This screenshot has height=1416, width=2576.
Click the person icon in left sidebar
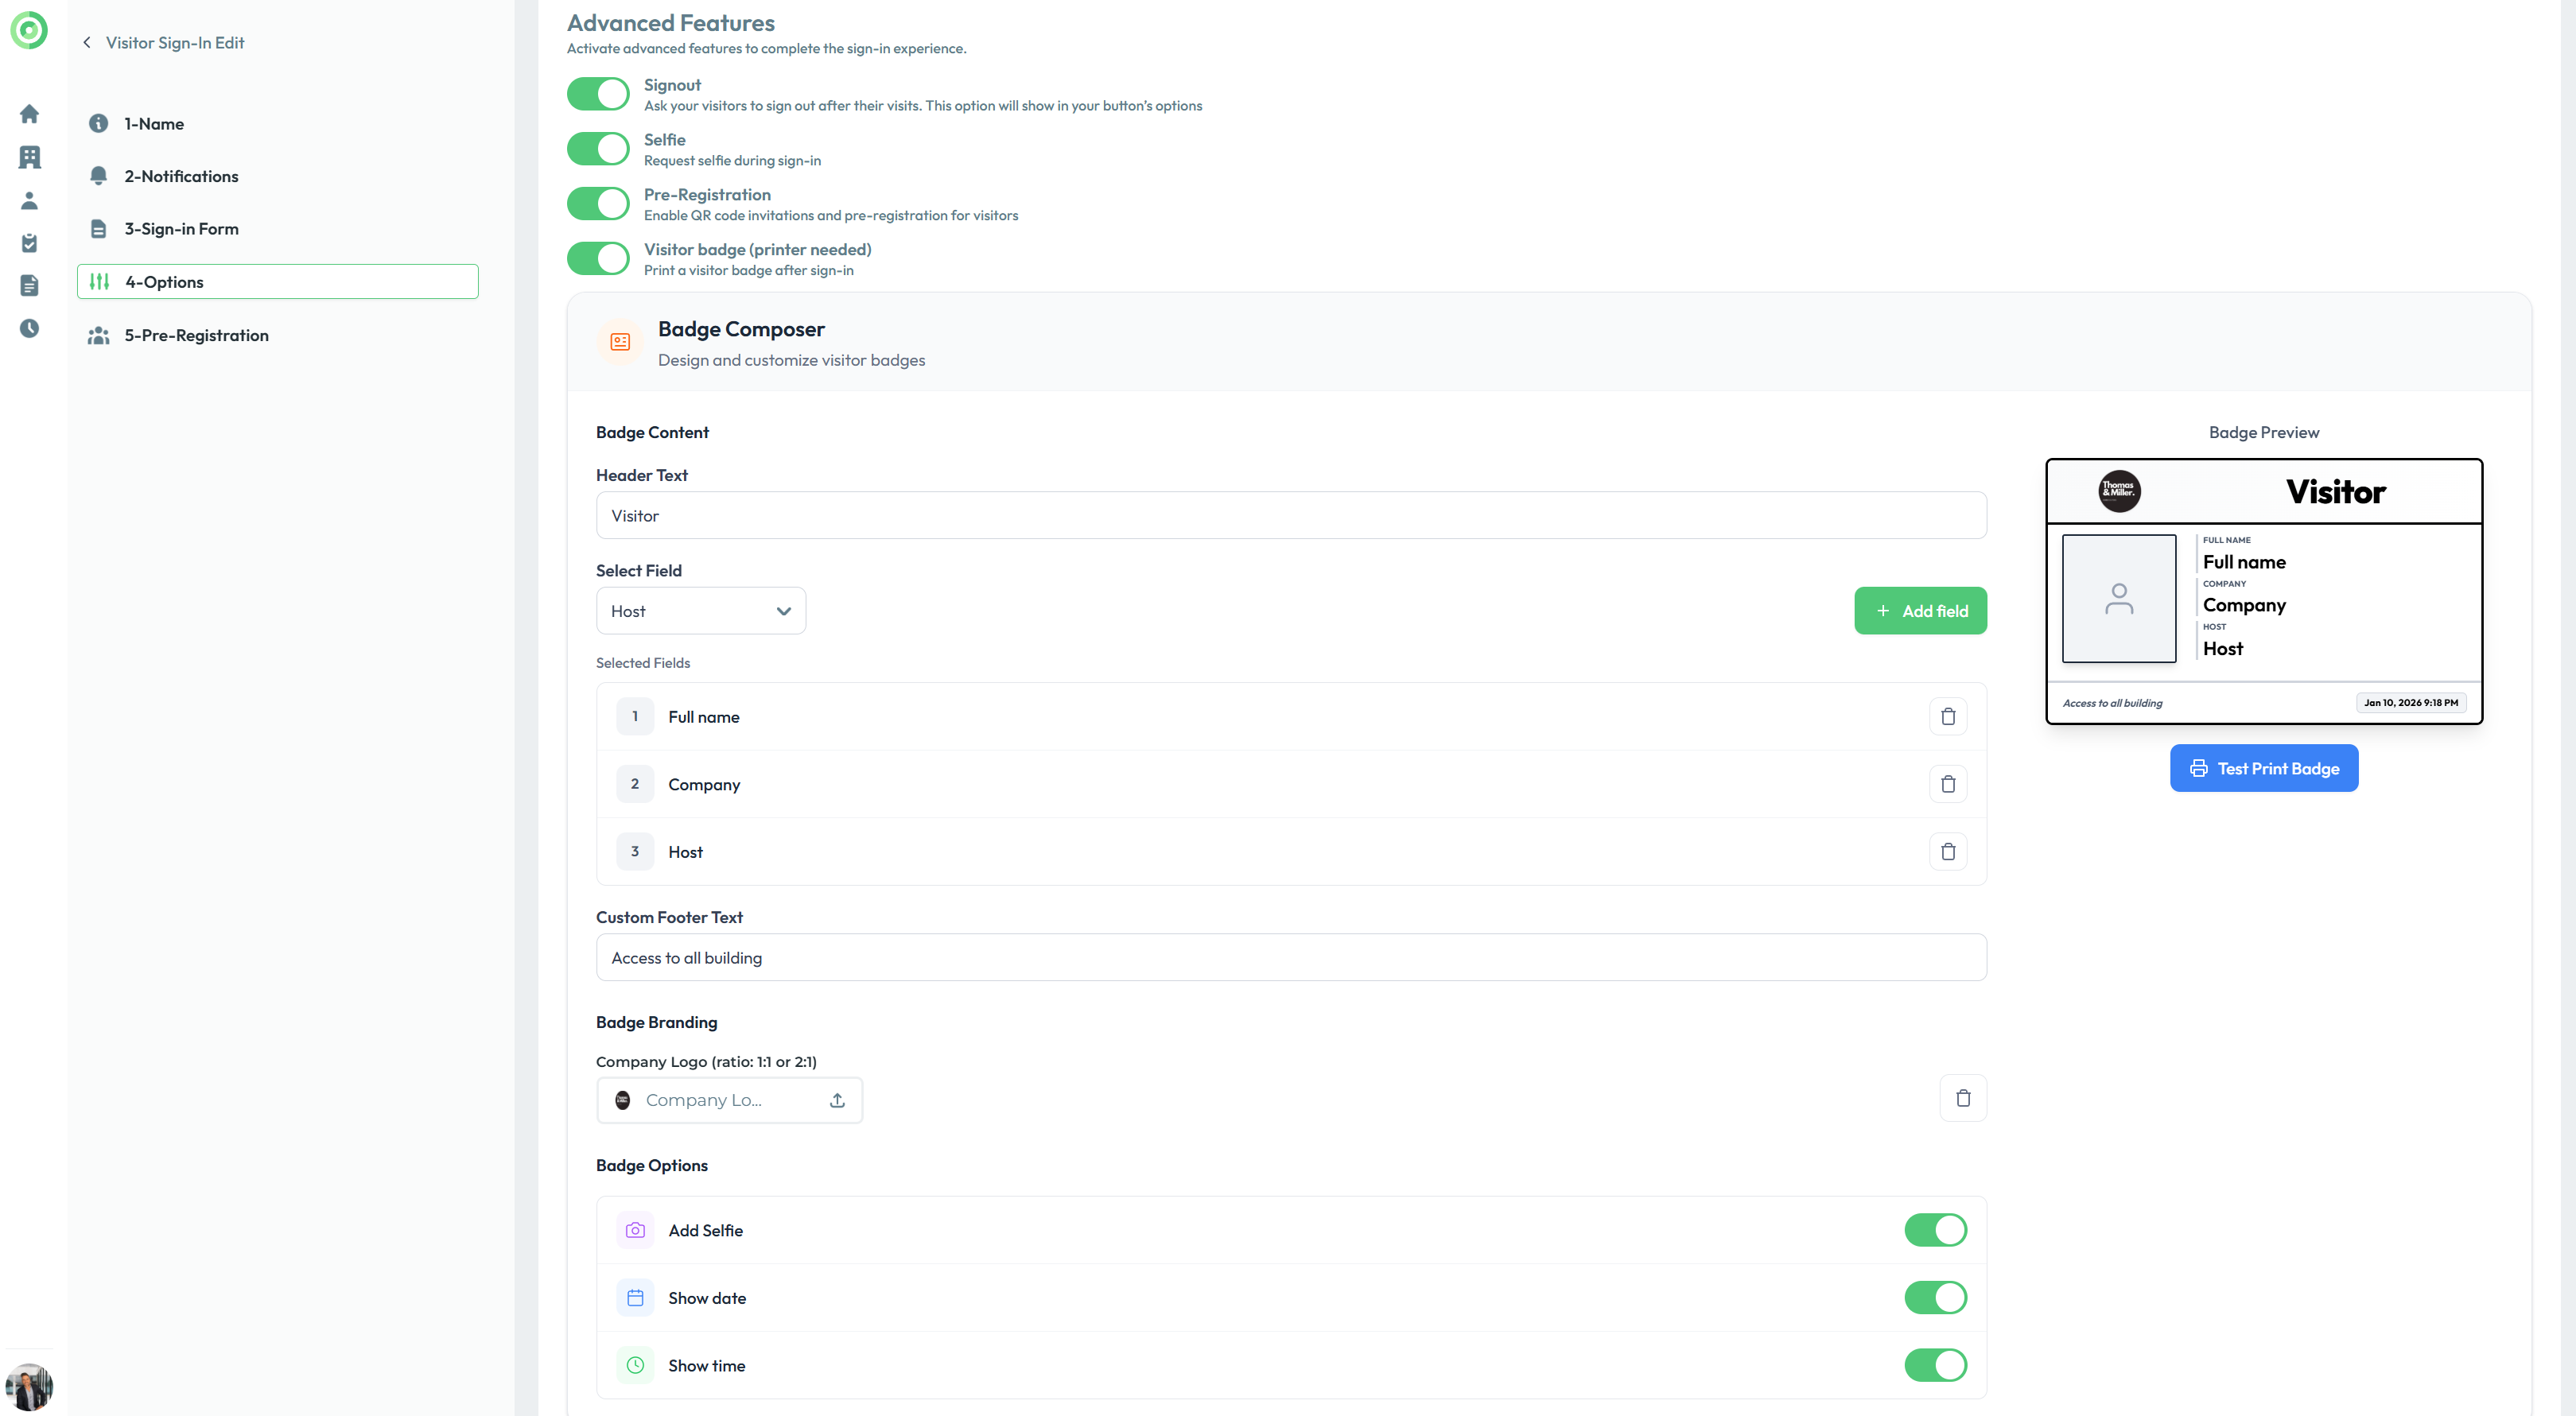click(x=29, y=200)
